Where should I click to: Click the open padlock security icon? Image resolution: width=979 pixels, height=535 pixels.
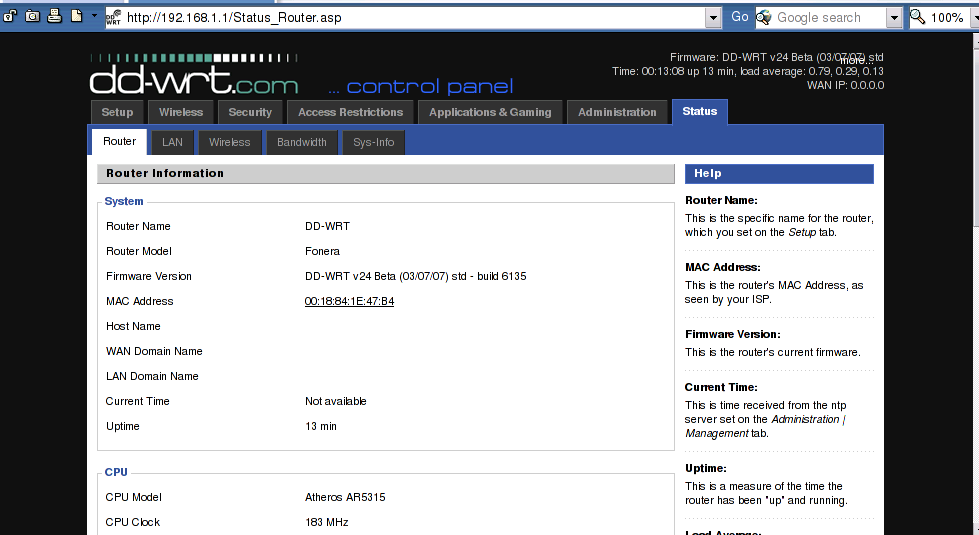(x=10, y=16)
